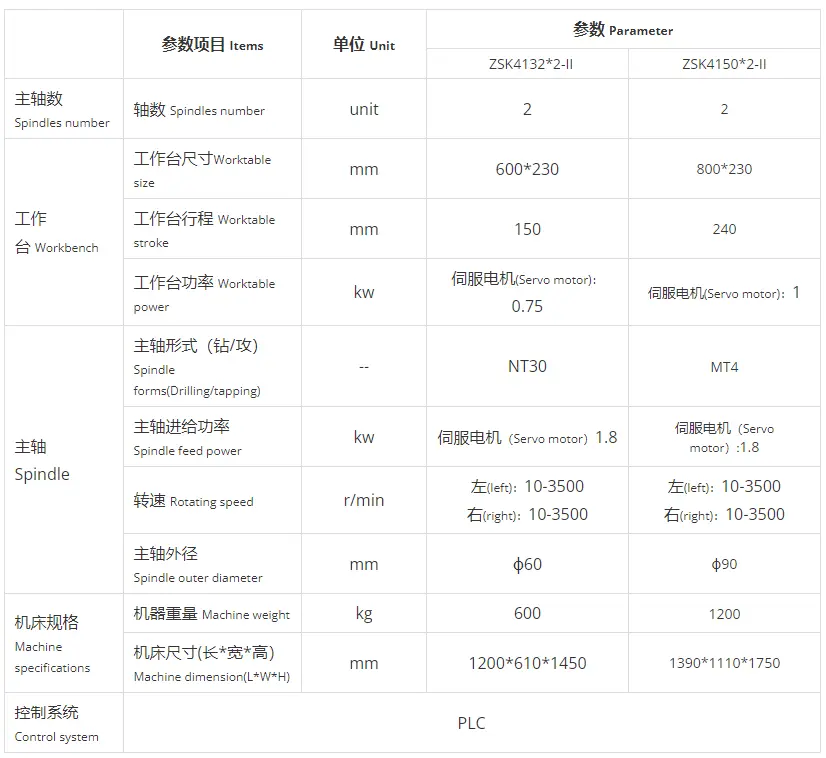Click the ZSK4132*2-II model column header
This screenshot has width=826, height=758.
pyautogui.click(x=527, y=64)
